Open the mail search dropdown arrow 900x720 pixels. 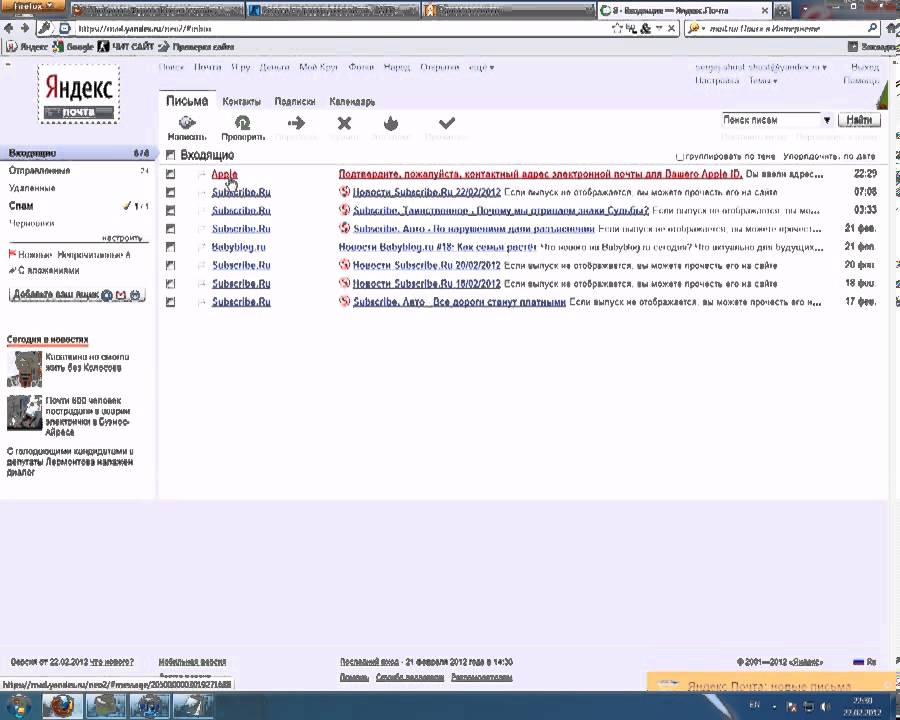pyautogui.click(x=827, y=120)
